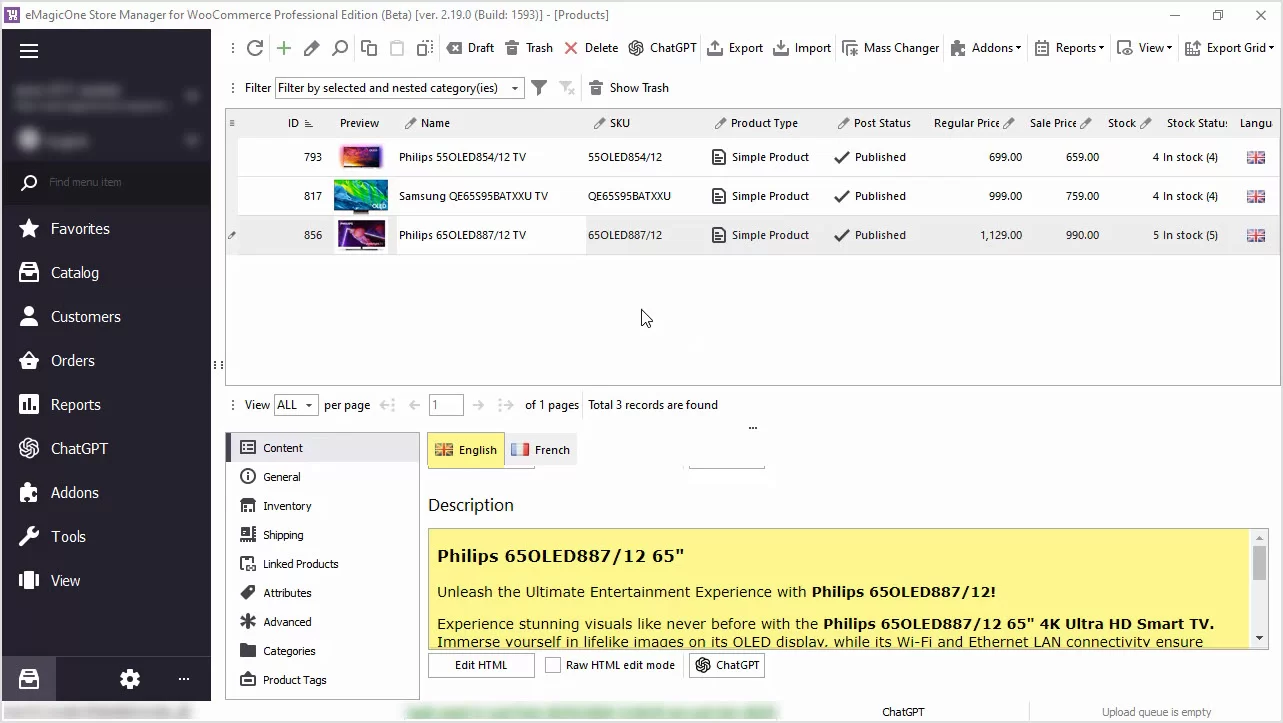Open settings with the gear icon
Screen dimensions: 1283x723
(130, 679)
